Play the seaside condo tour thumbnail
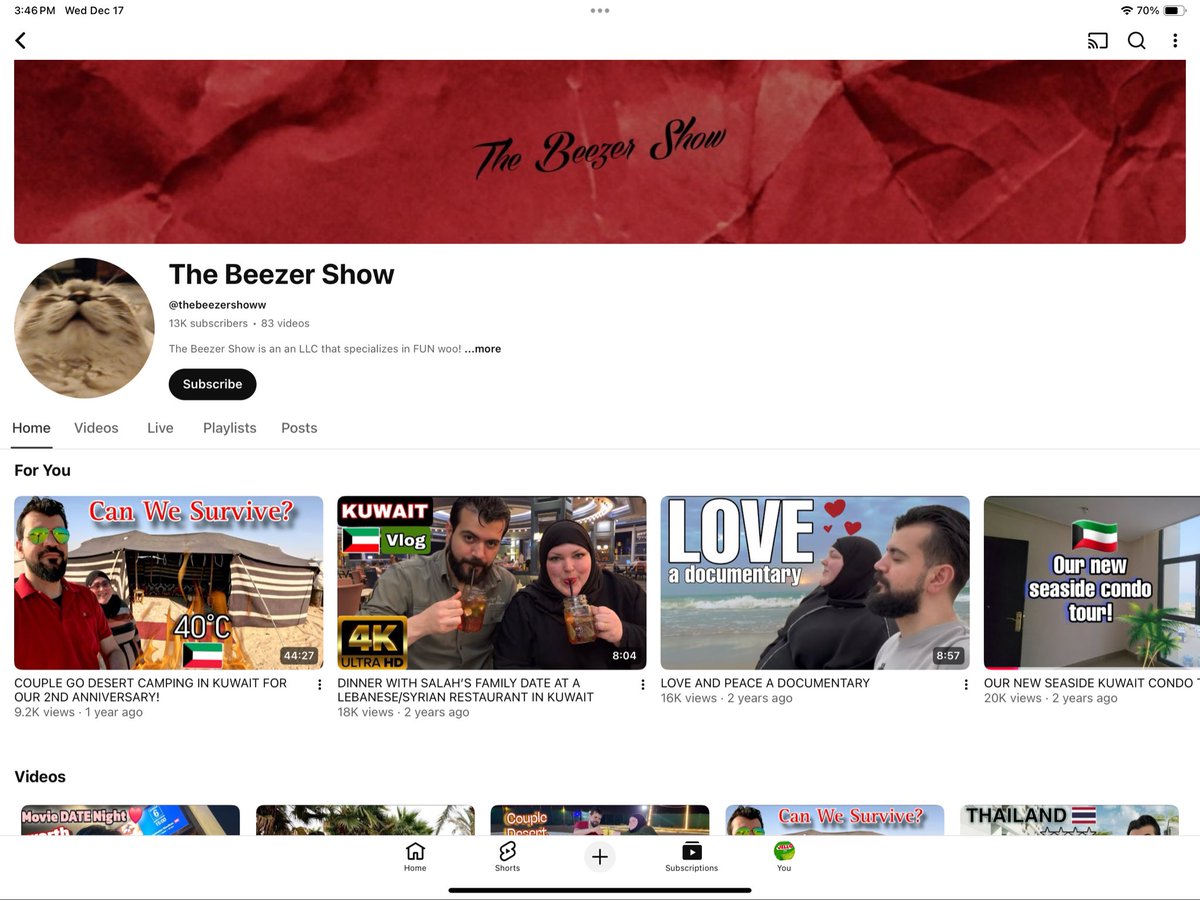This screenshot has width=1200, height=900. (1092, 583)
